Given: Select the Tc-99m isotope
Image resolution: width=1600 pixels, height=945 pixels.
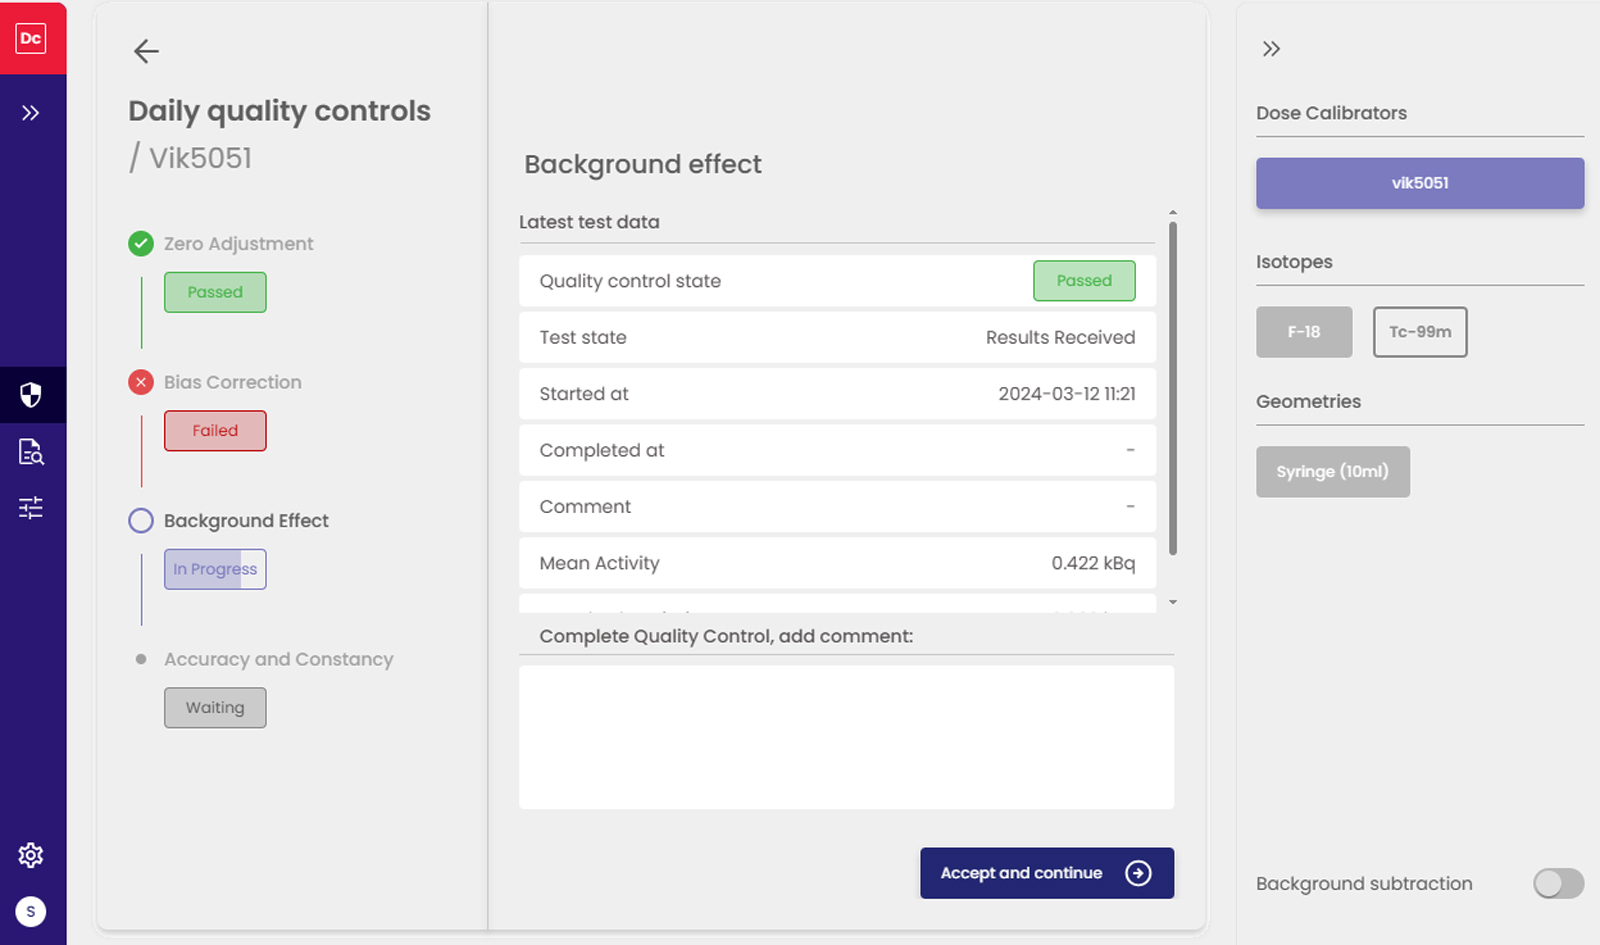Looking at the screenshot, I should (x=1419, y=332).
